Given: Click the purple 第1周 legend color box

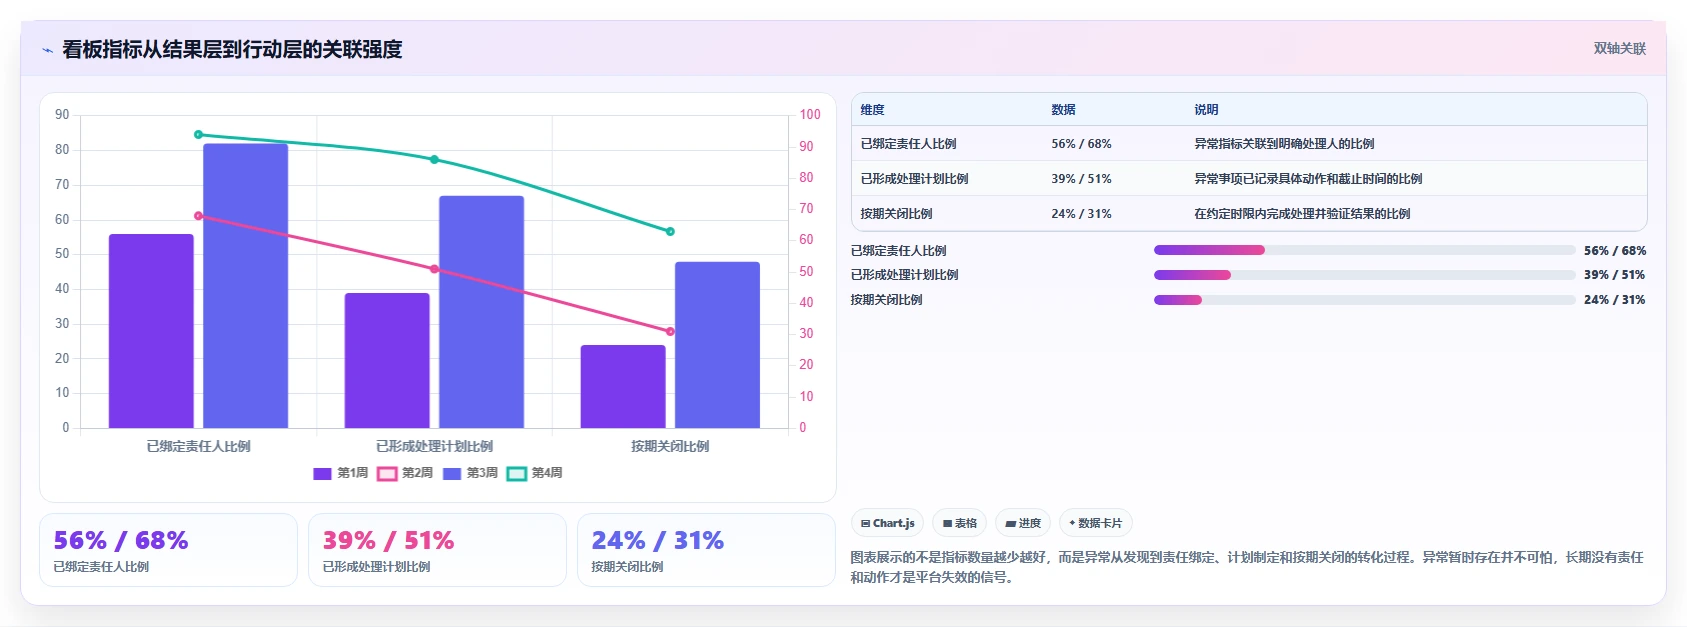Looking at the screenshot, I should pos(322,474).
